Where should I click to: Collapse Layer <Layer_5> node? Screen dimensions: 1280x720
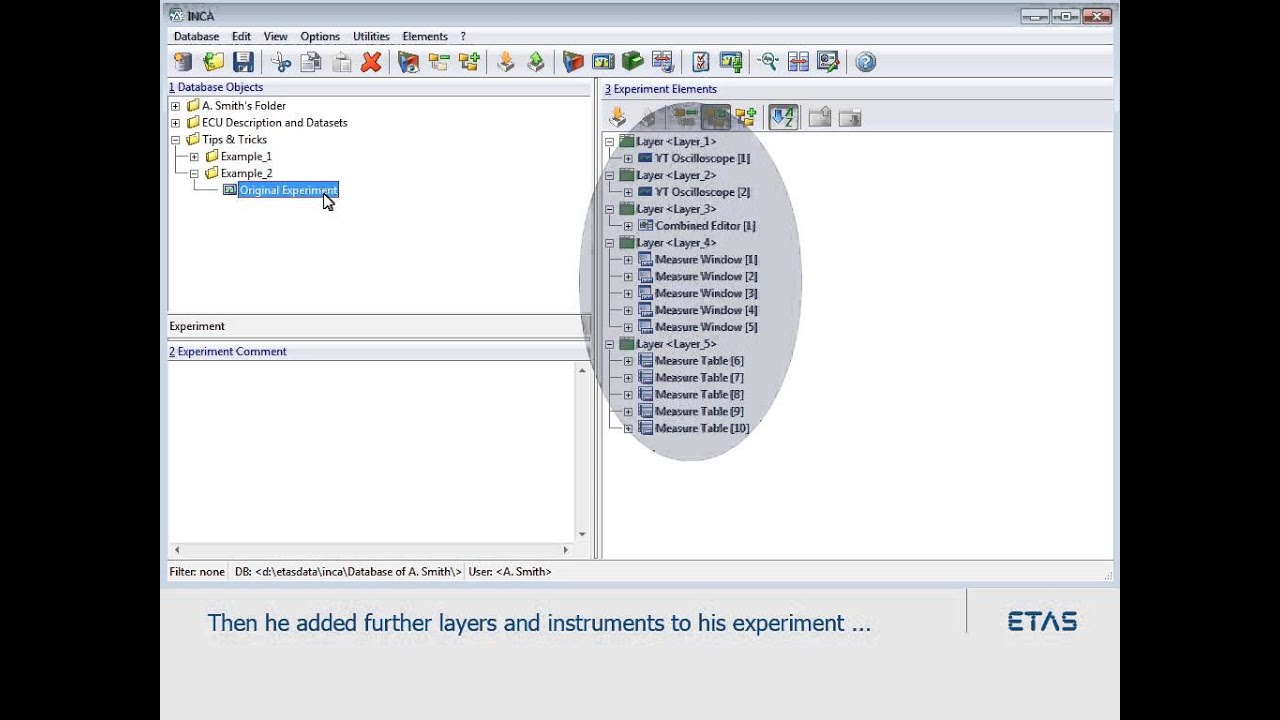click(x=610, y=344)
